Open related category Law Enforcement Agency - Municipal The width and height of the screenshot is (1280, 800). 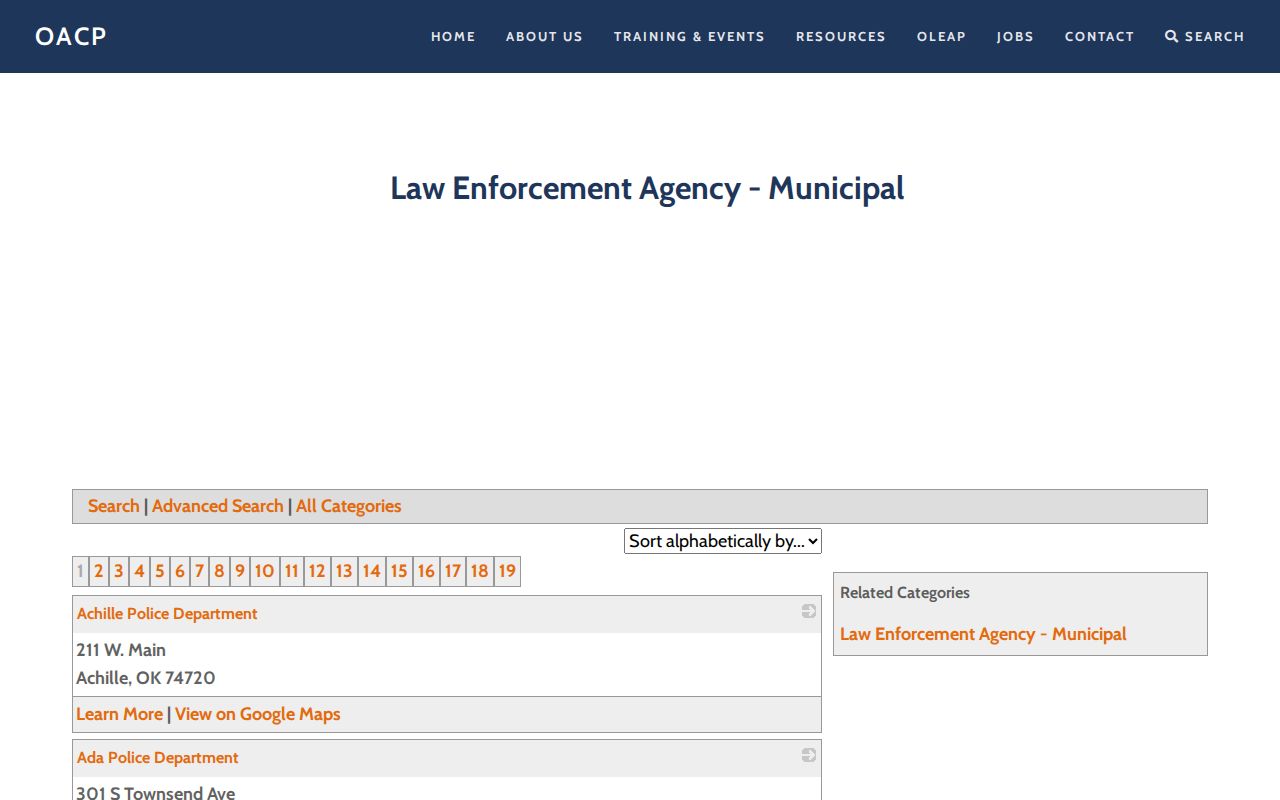pyautogui.click(x=983, y=634)
